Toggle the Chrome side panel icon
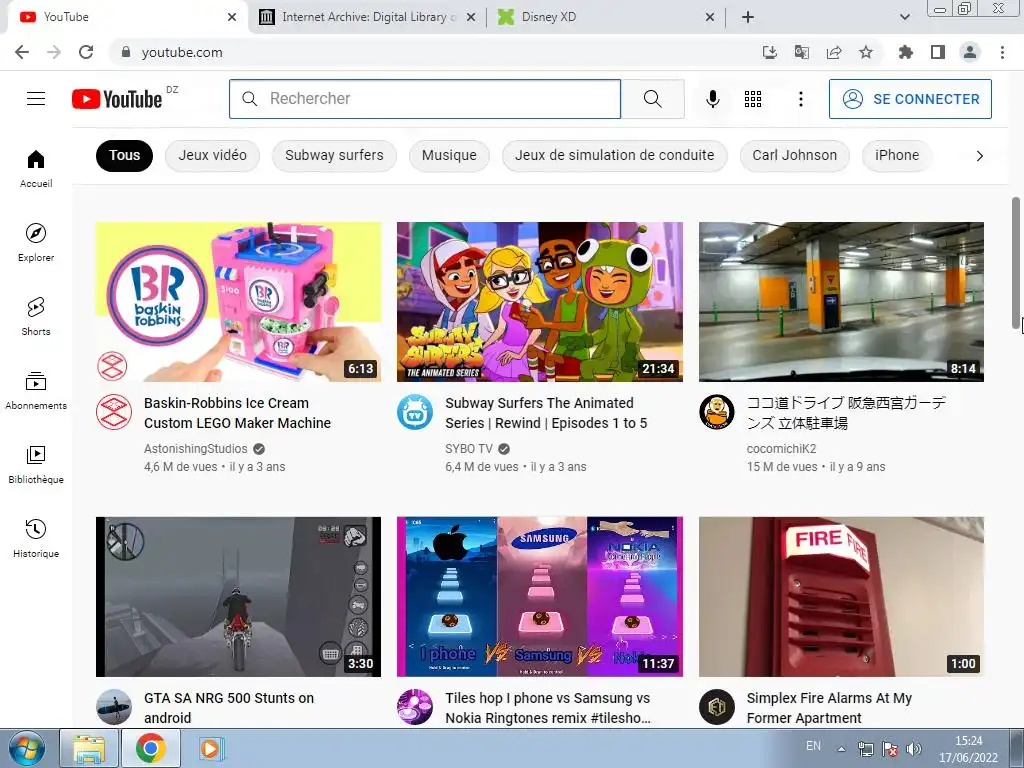The image size is (1024, 768). pos(938,52)
